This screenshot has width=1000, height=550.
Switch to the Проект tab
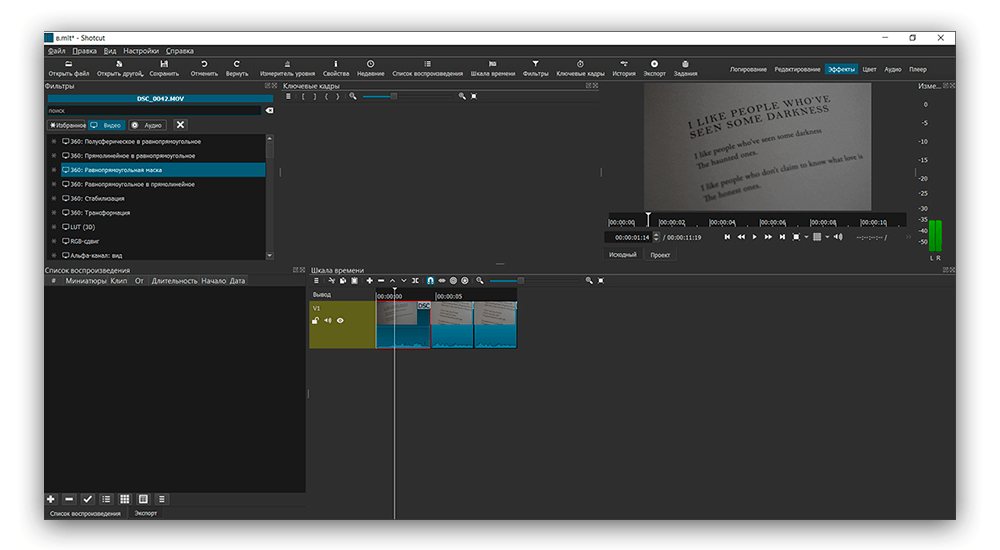tap(660, 255)
